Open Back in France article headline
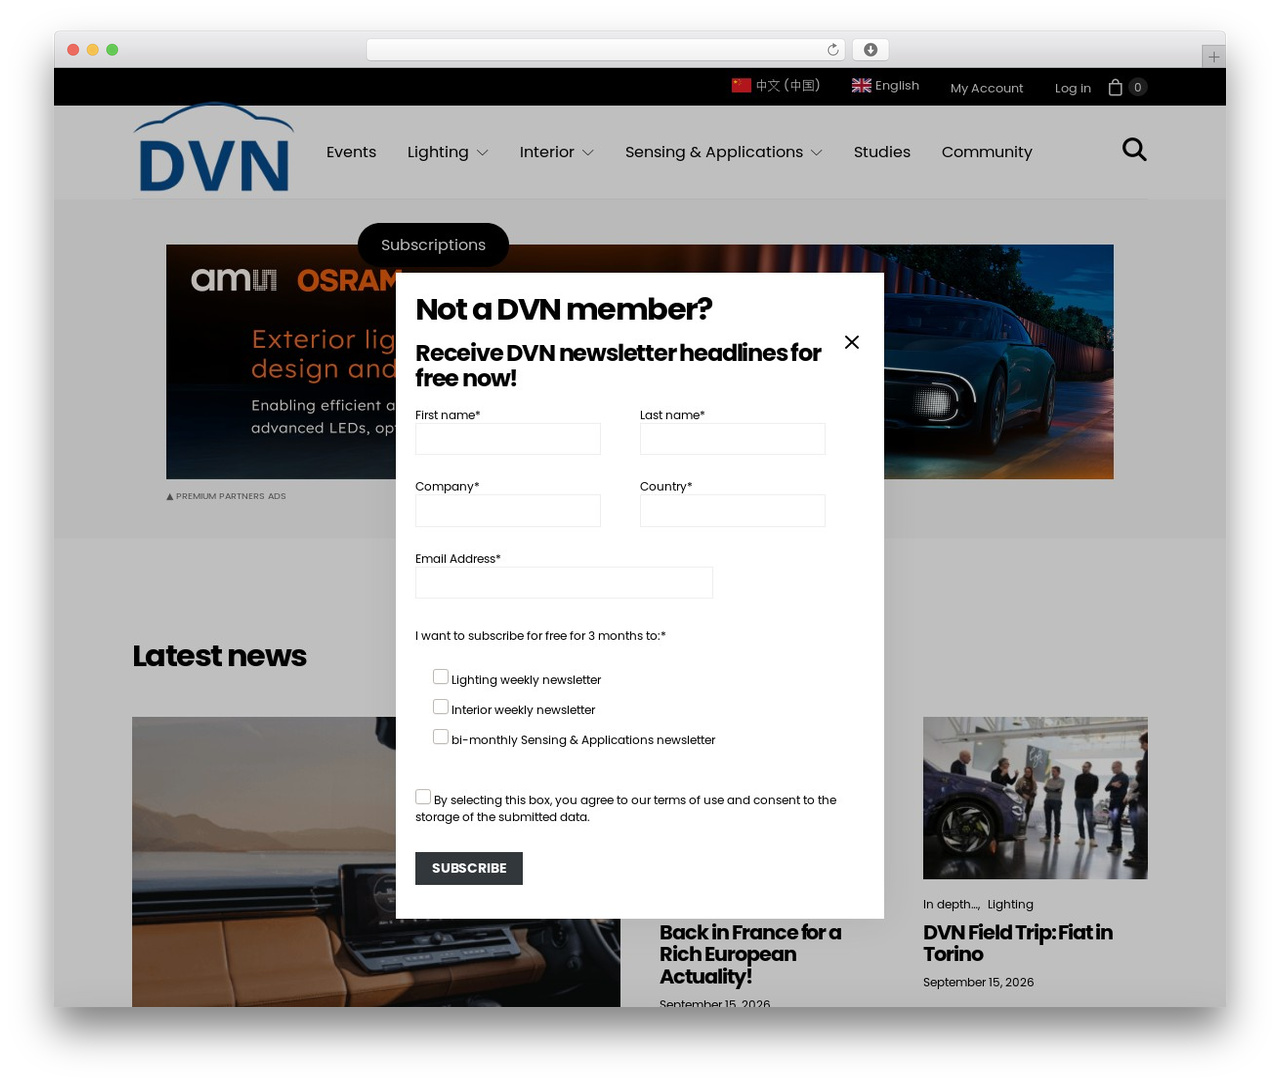Screen dimensions: 1280x1084 tap(750, 954)
